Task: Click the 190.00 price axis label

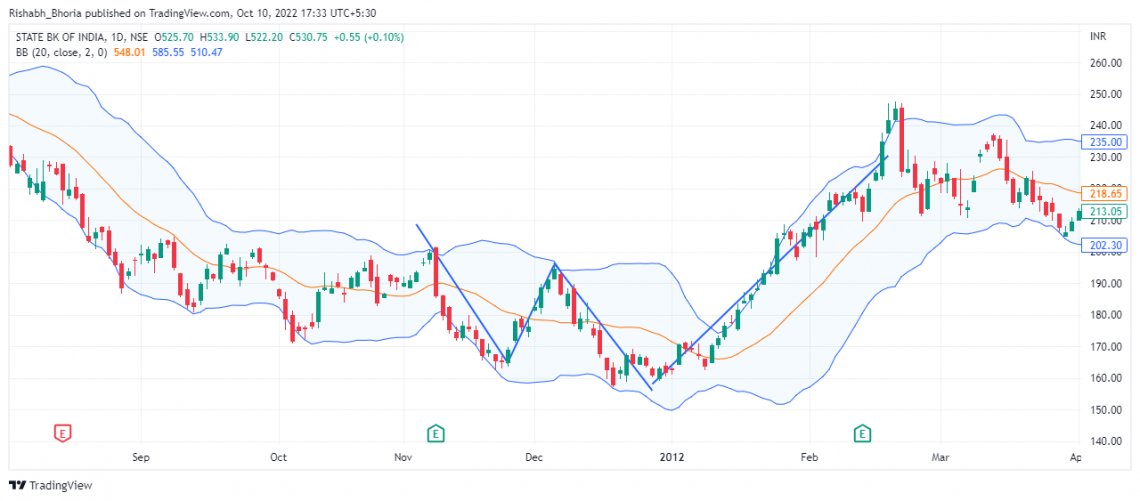Action: (x=1107, y=284)
